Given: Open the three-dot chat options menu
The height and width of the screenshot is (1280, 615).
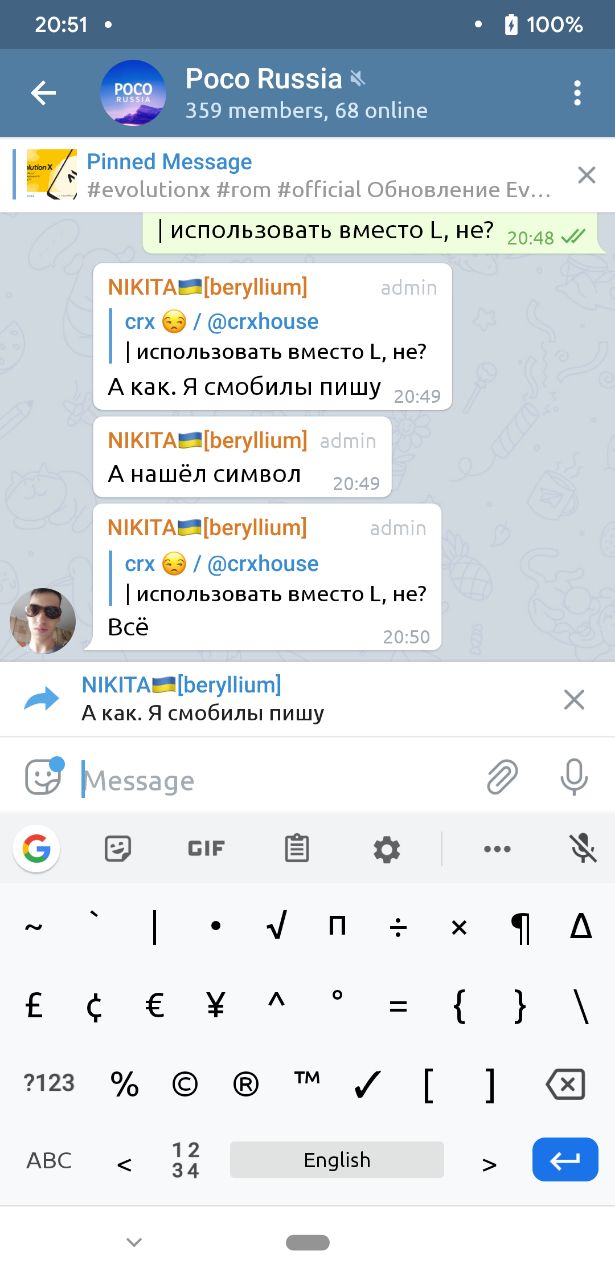Looking at the screenshot, I should (x=577, y=93).
